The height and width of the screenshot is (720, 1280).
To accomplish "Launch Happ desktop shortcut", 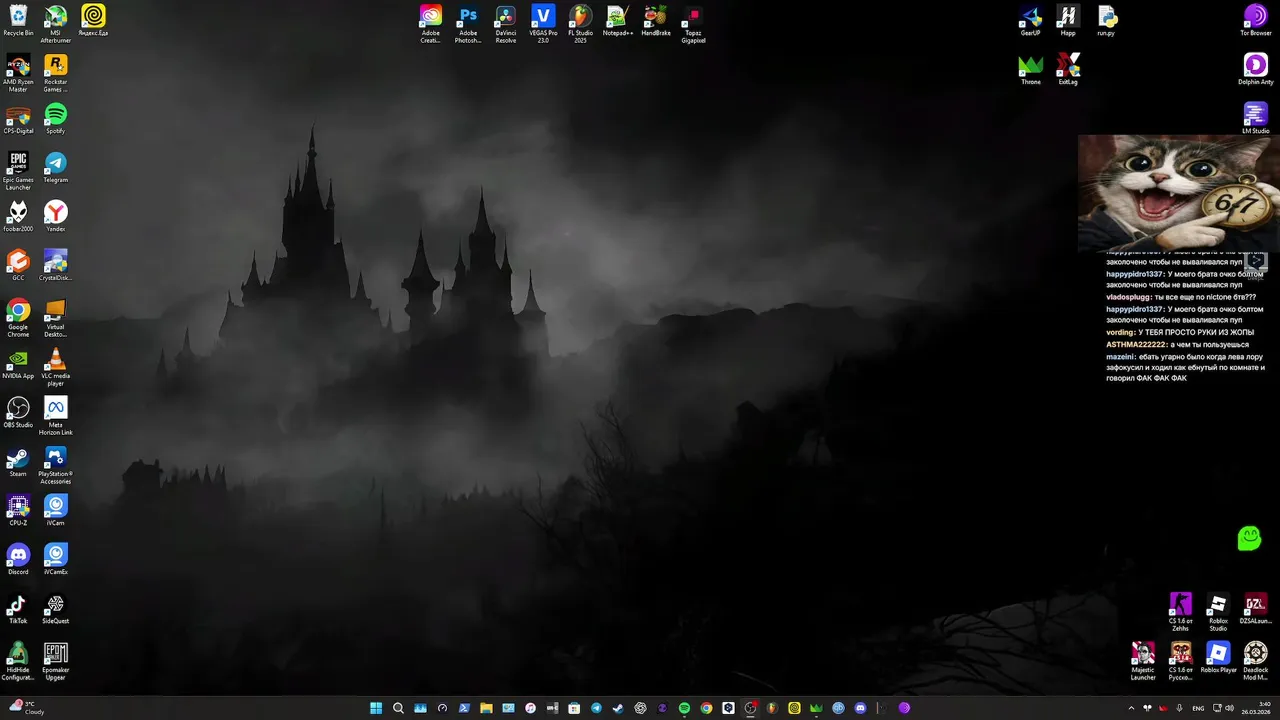I will (1068, 21).
